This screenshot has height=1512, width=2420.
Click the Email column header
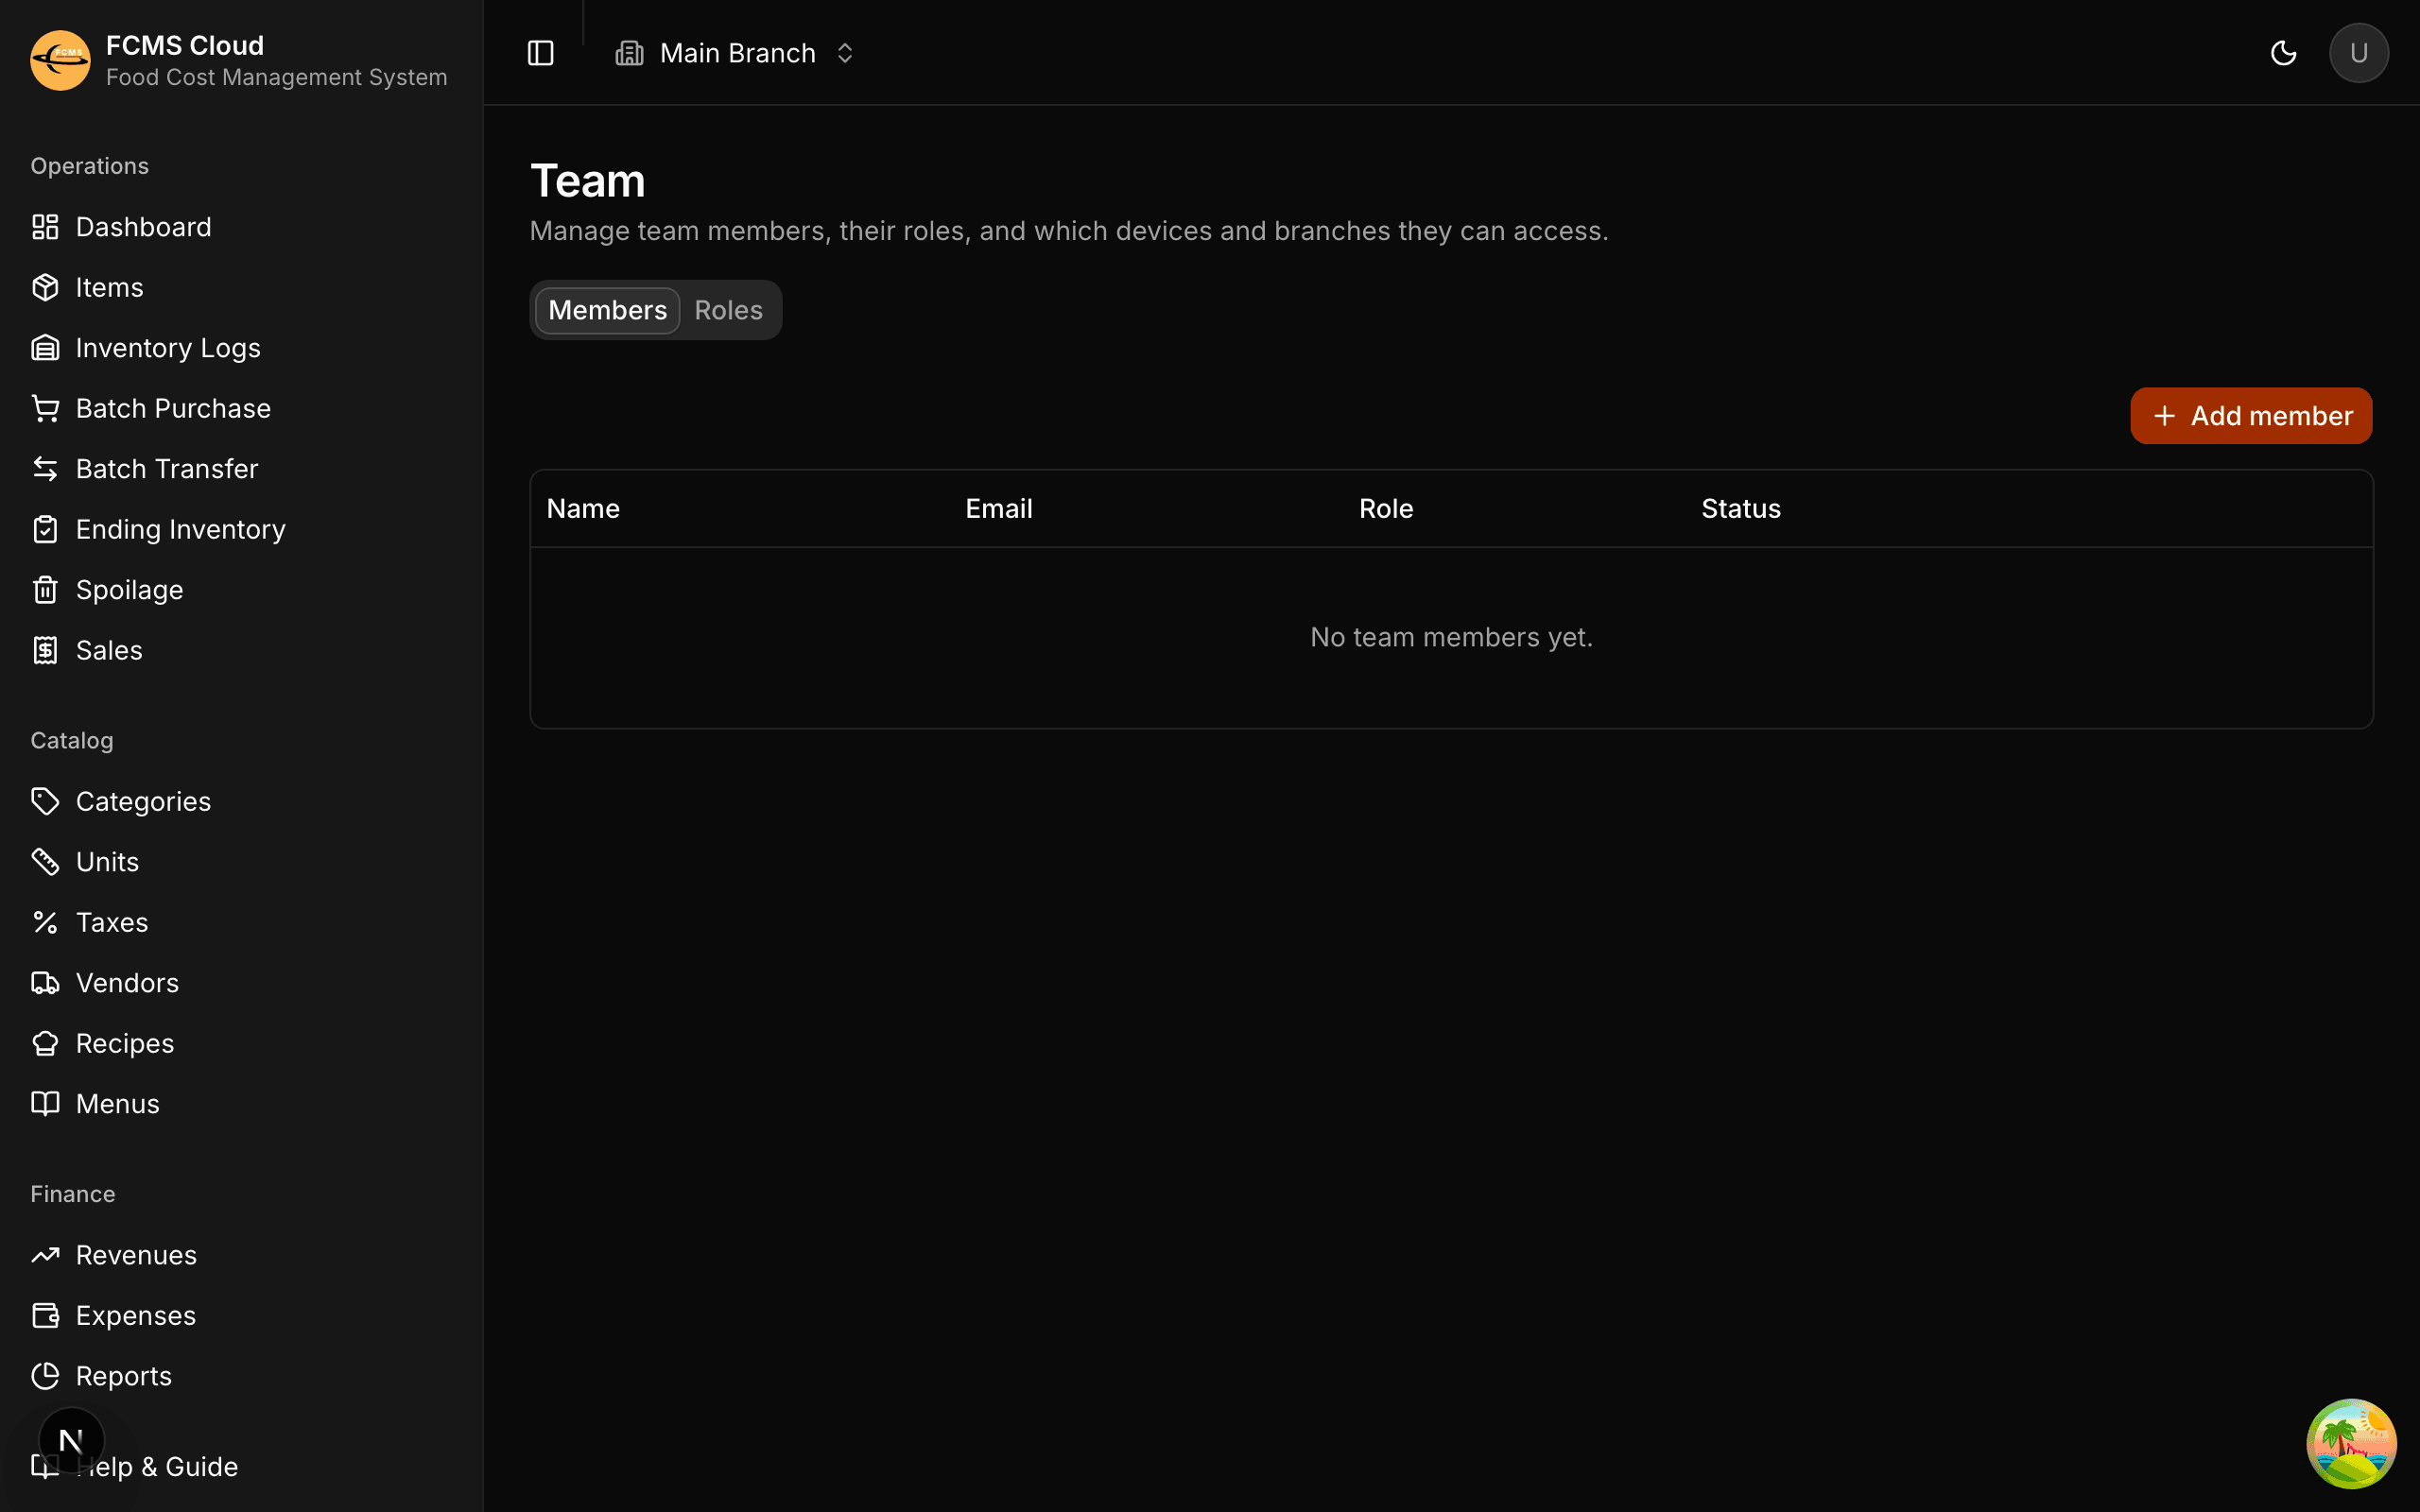click(999, 508)
